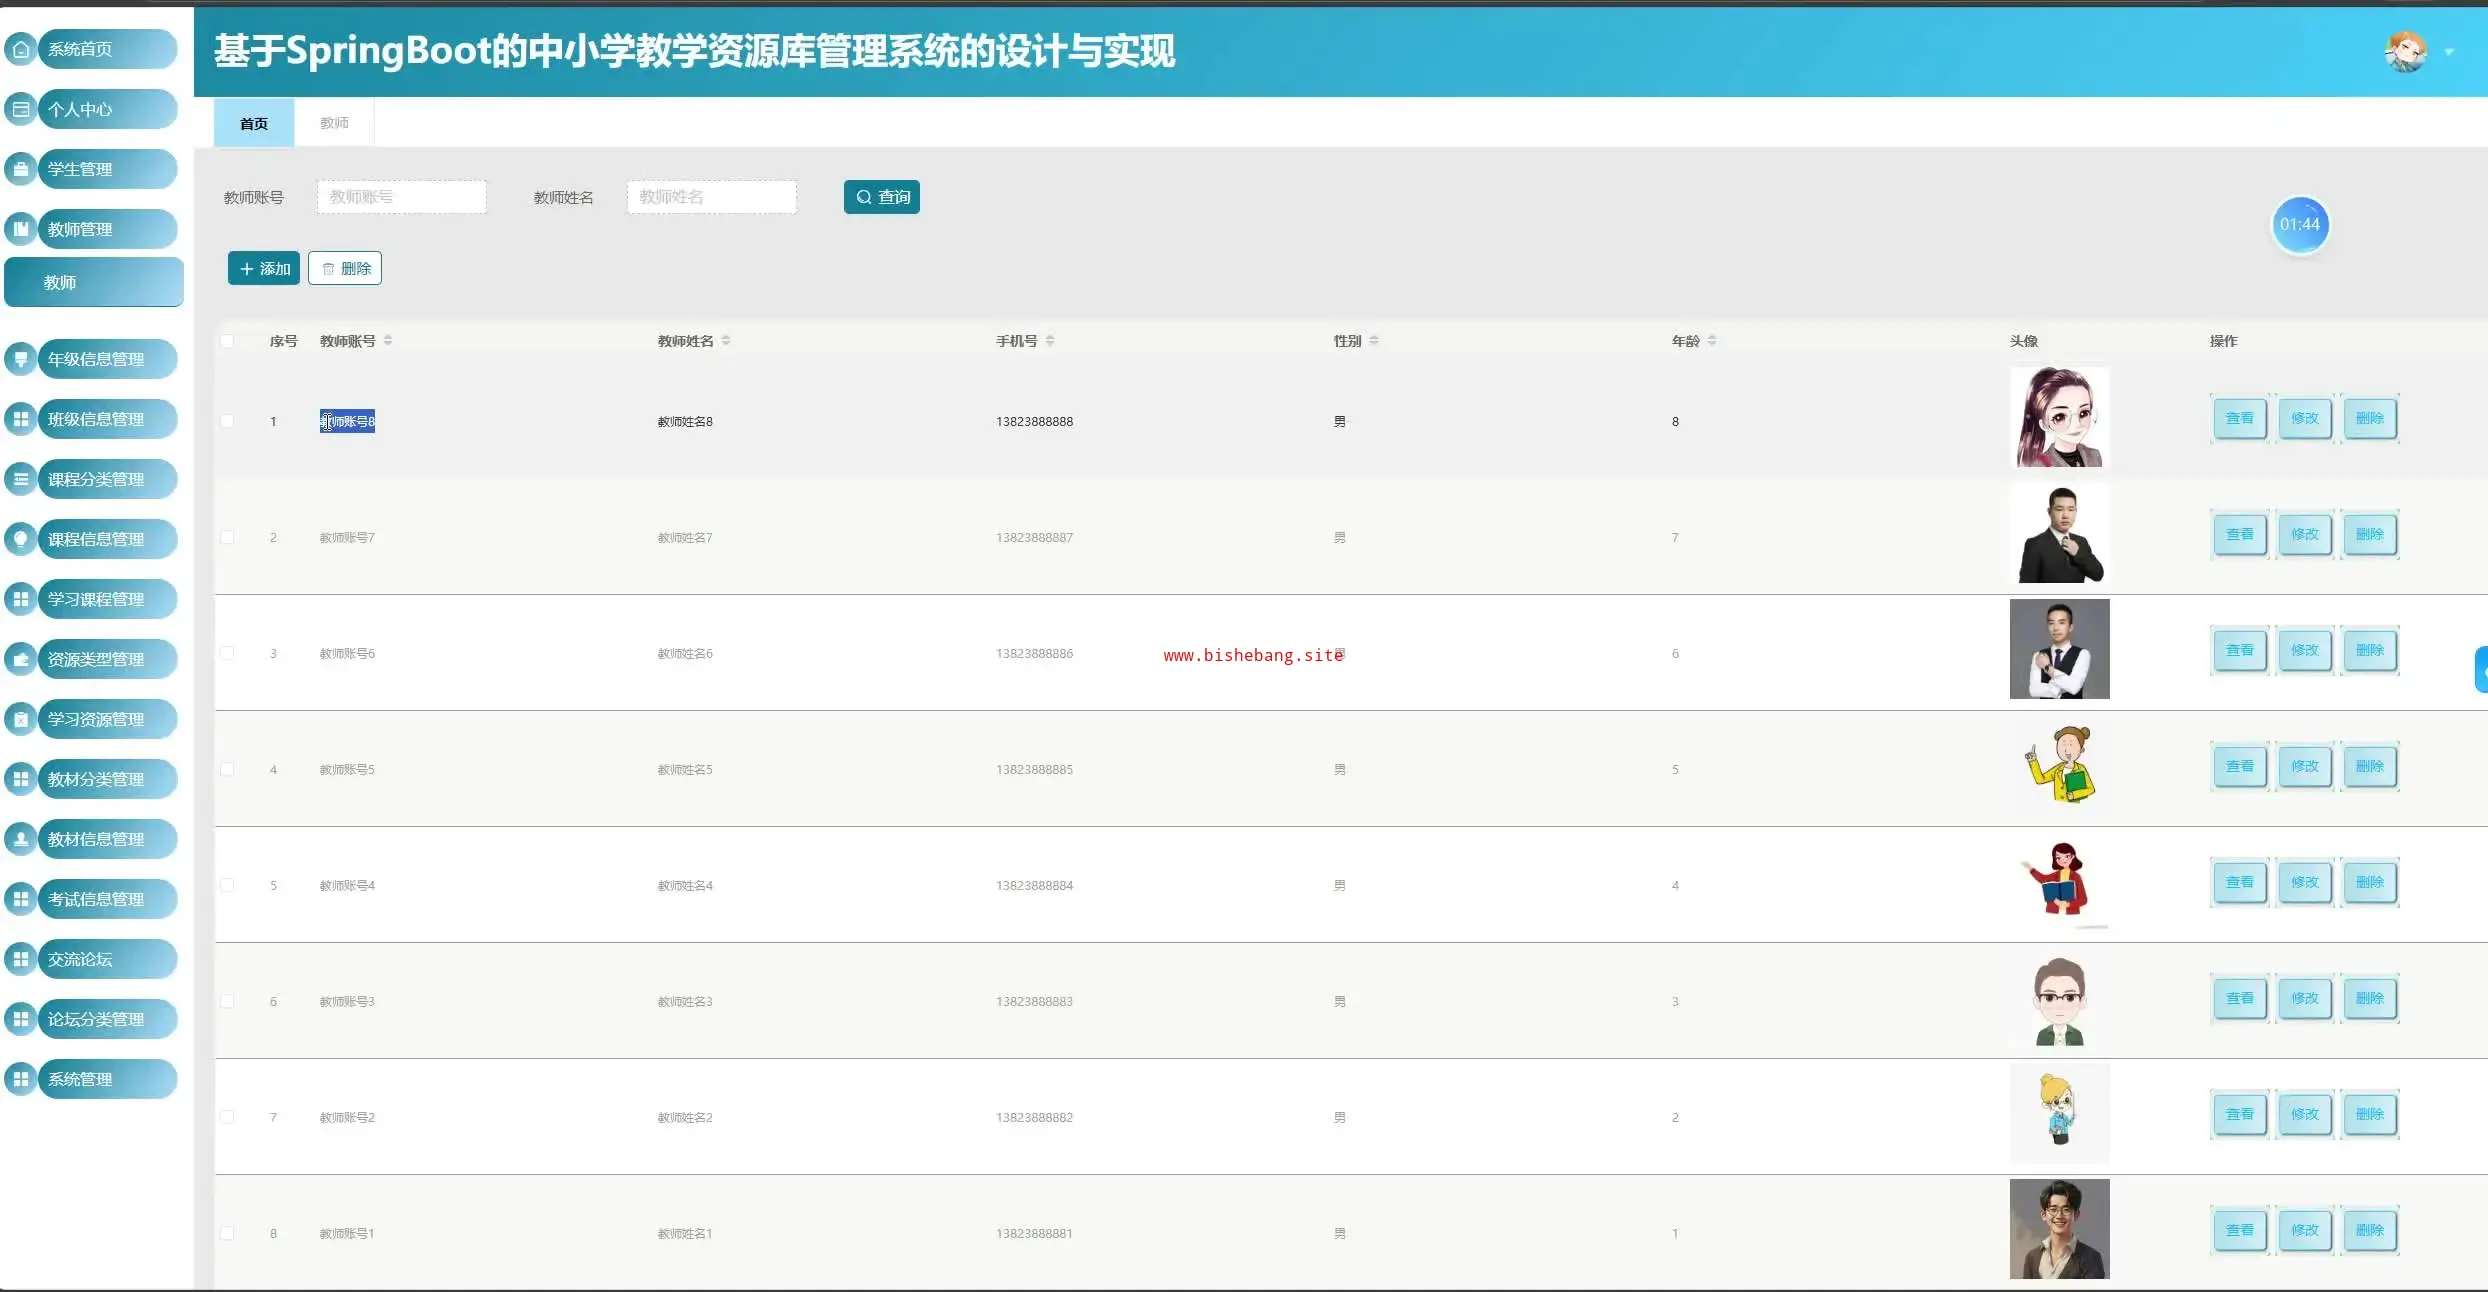Click the bulb icon beside 课程信息管理
This screenshot has height=1292, width=2488.
click(21, 539)
